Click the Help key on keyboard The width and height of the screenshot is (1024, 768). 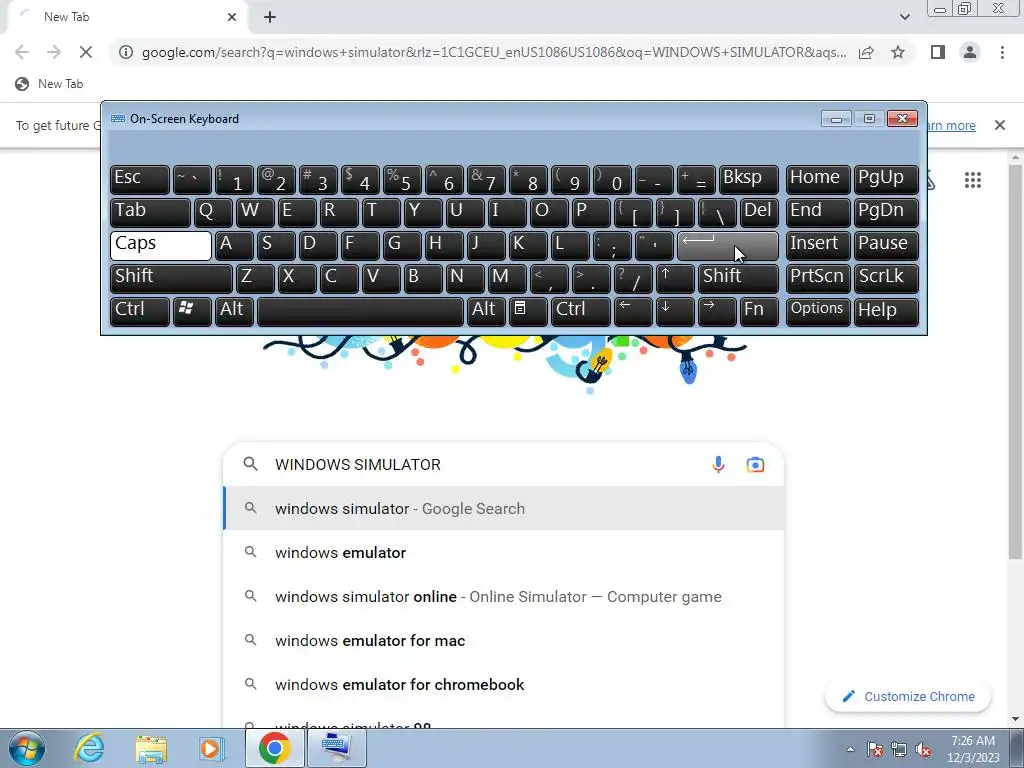click(886, 311)
